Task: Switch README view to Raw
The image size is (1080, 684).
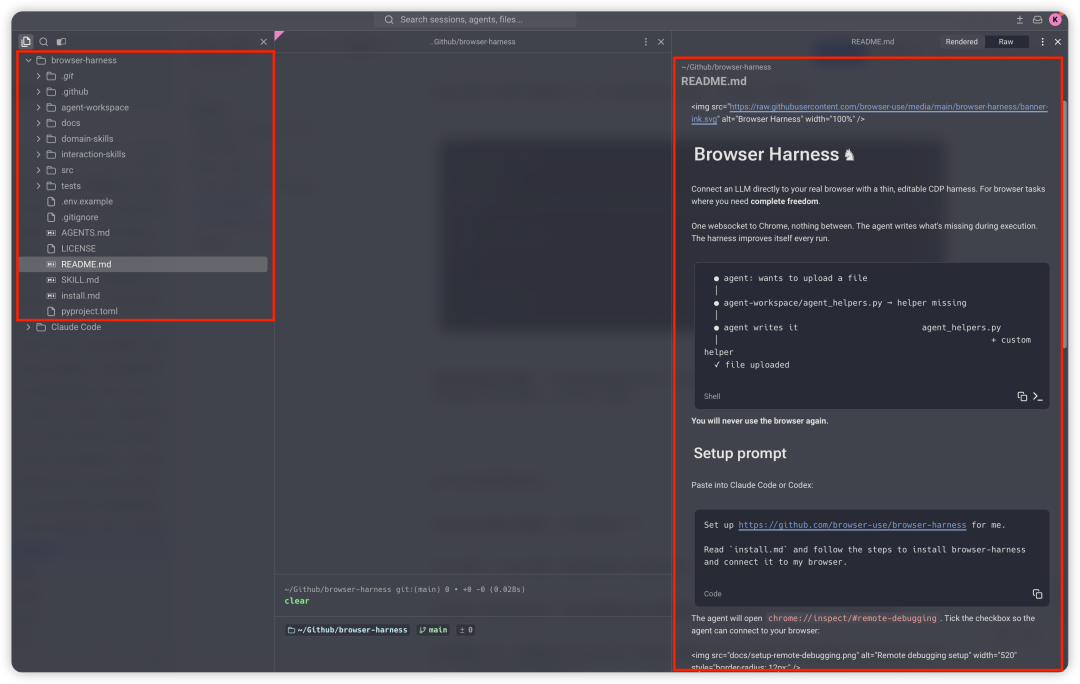Action: point(1006,42)
